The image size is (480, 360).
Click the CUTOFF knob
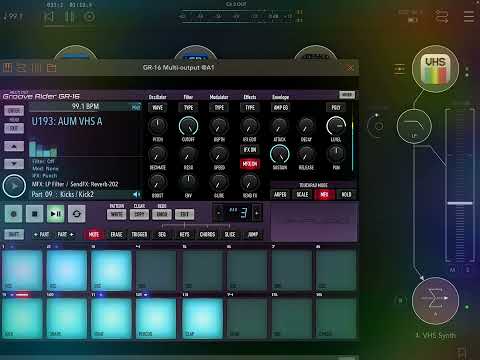click(188, 126)
